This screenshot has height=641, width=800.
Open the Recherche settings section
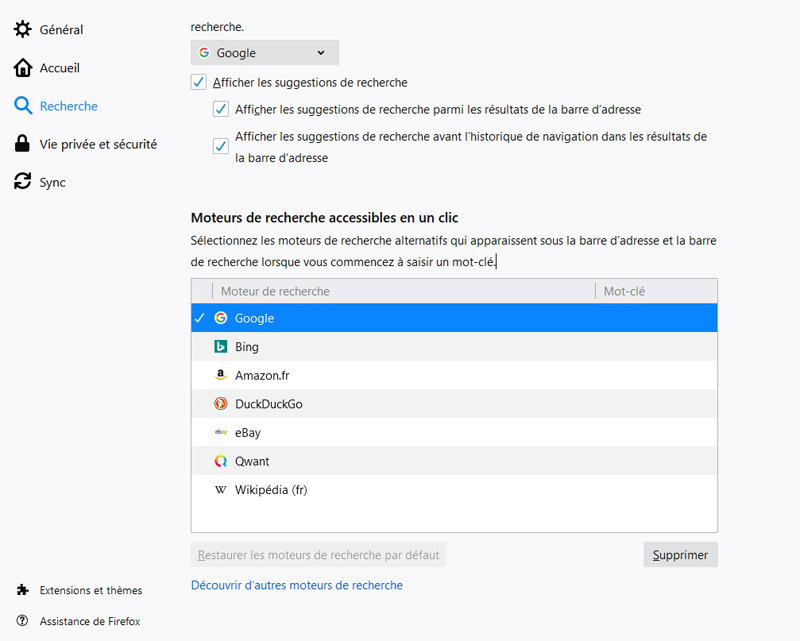click(68, 106)
